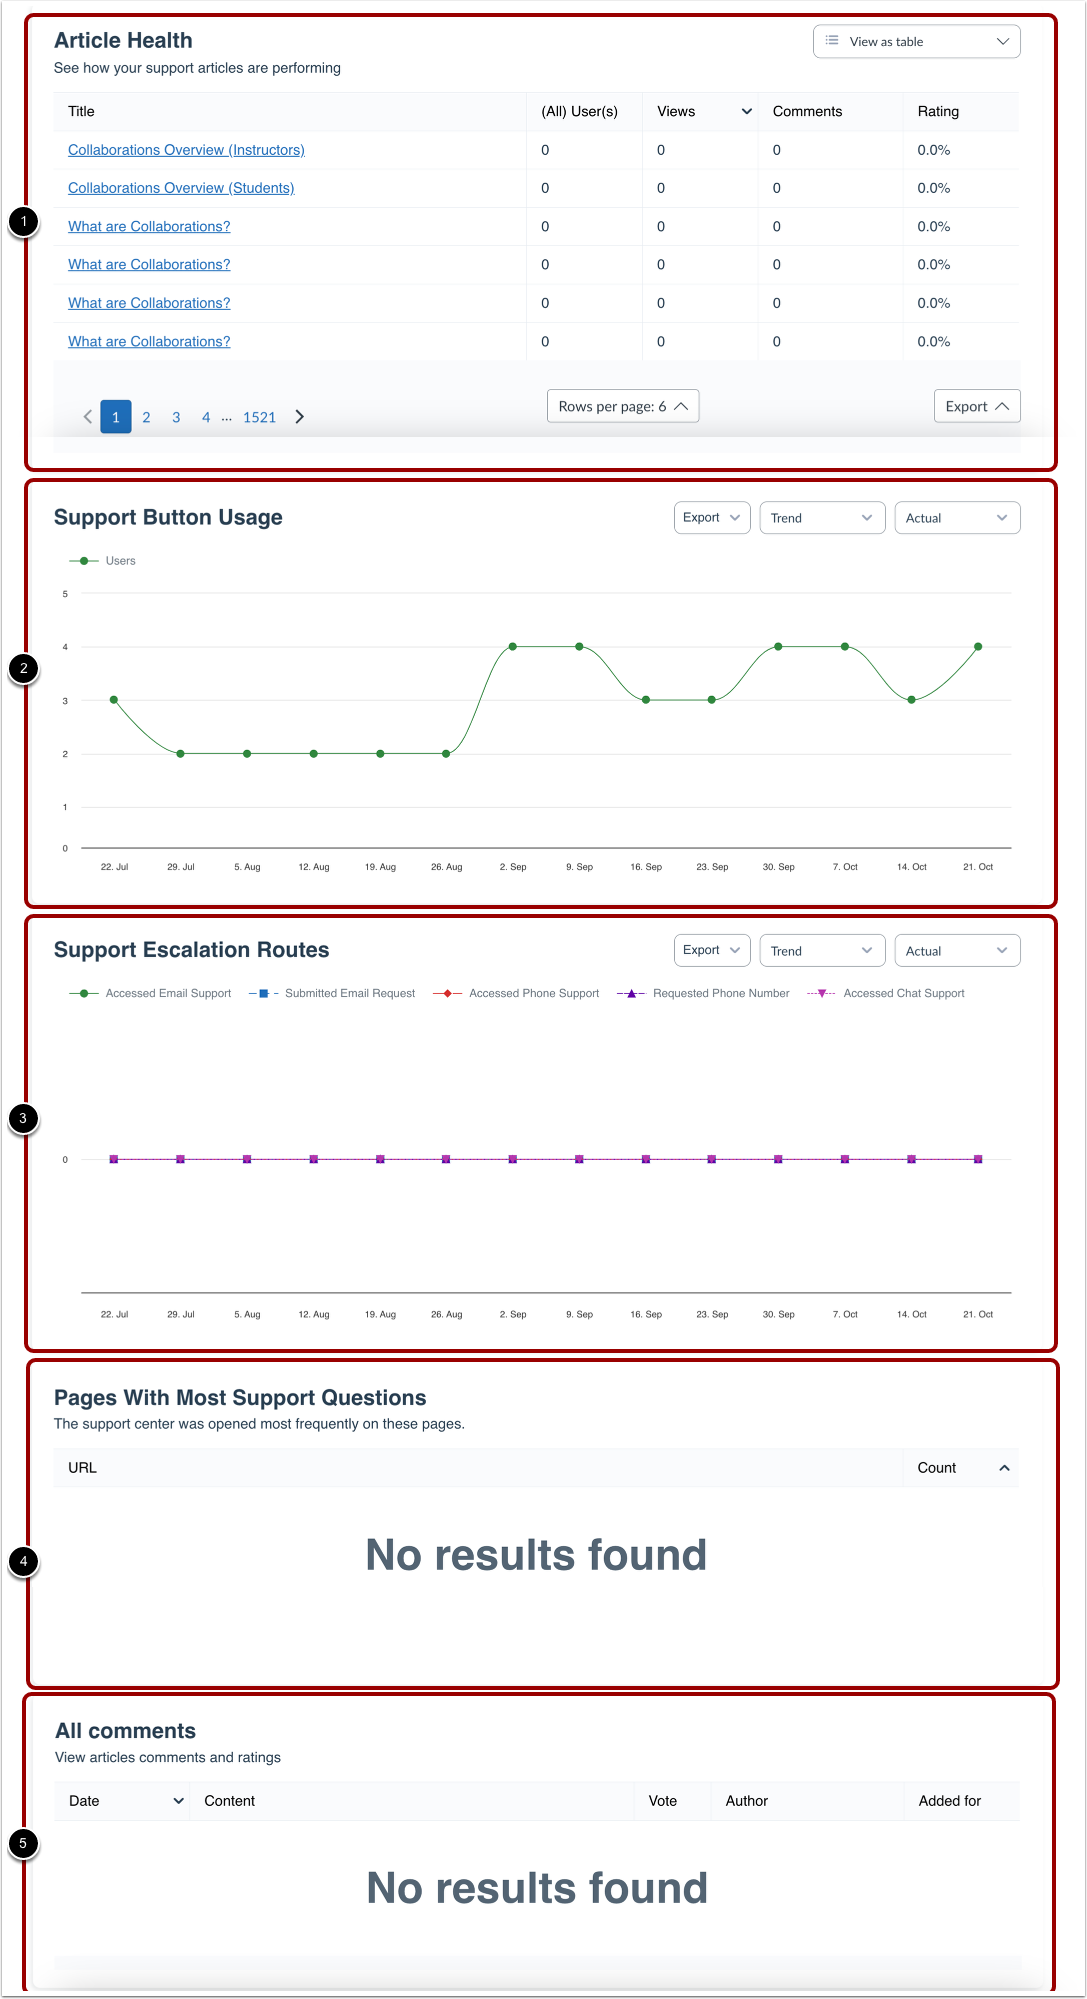Select page 1 in pagination
This screenshot has width=1087, height=1999.
tap(116, 417)
